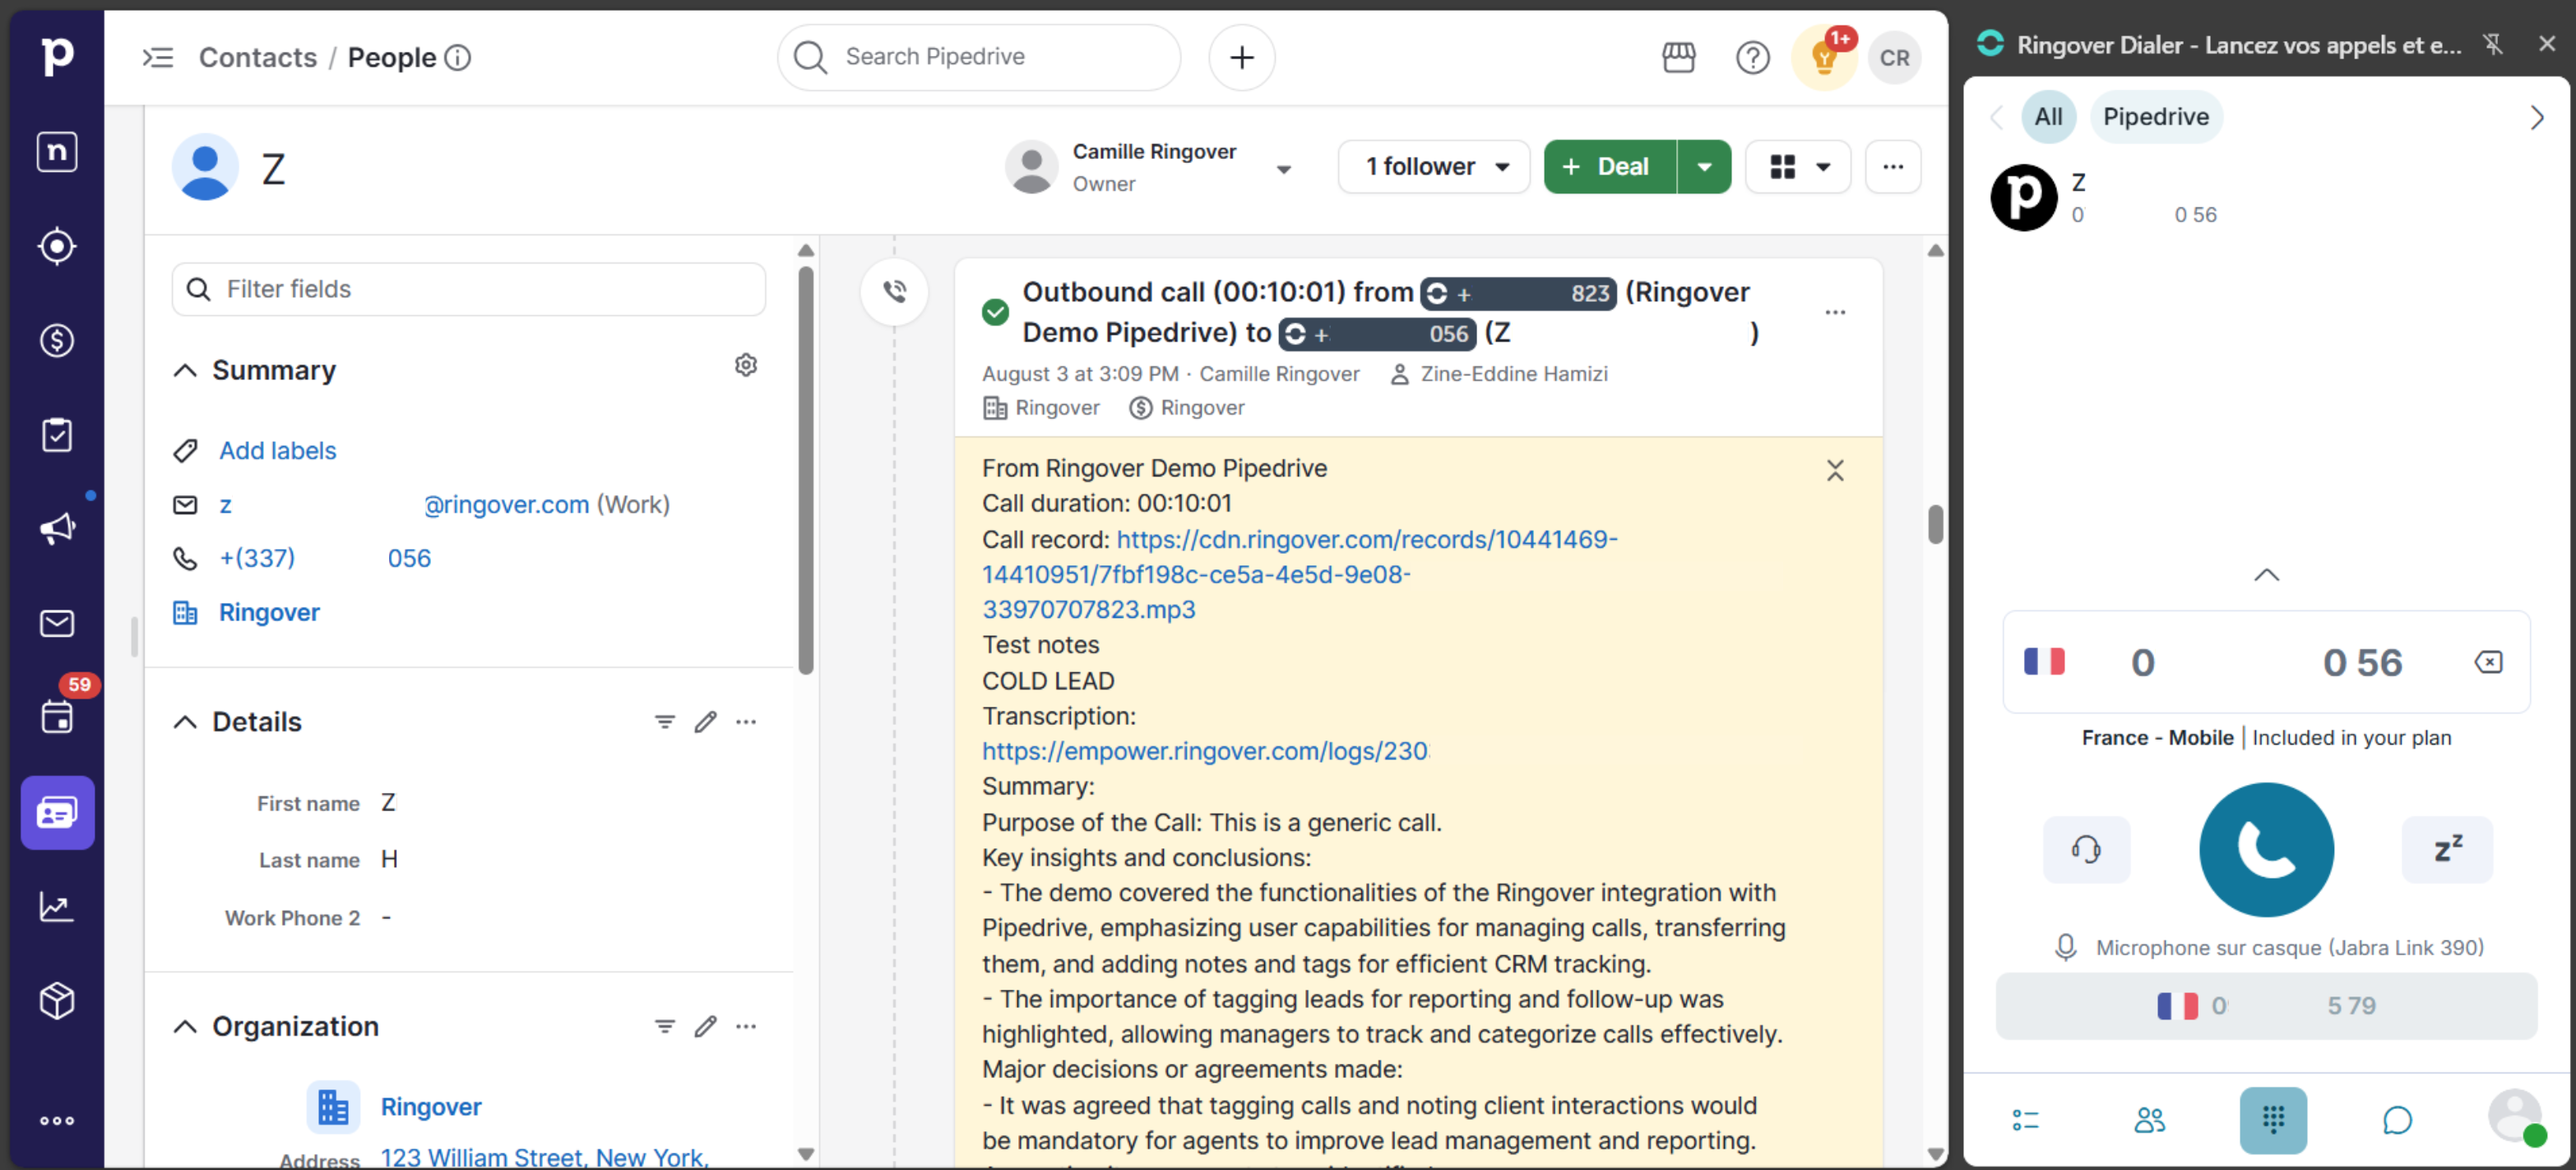Open Ringover contacts people icon
This screenshot has height=1170, width=2576.
[2149, 1119]
